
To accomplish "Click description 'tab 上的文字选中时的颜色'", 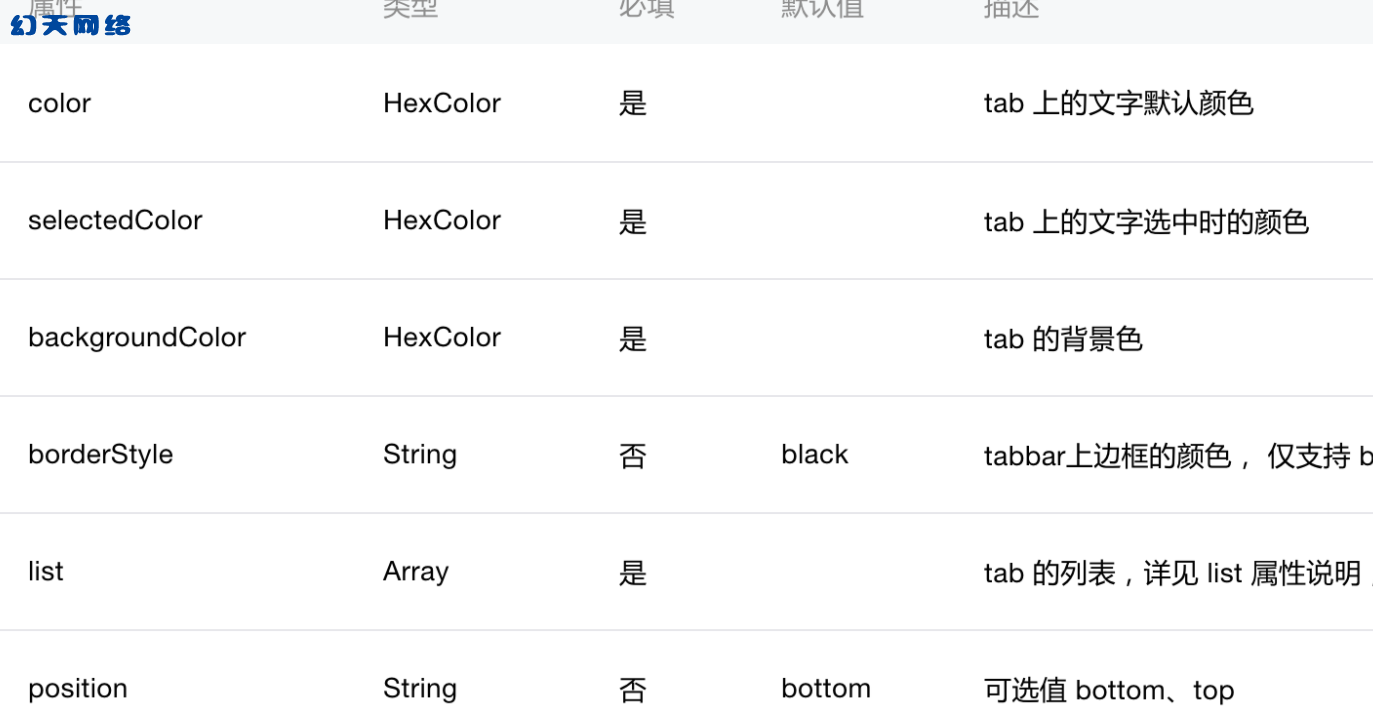I will pyautogui.click(x=1147, y=221).
